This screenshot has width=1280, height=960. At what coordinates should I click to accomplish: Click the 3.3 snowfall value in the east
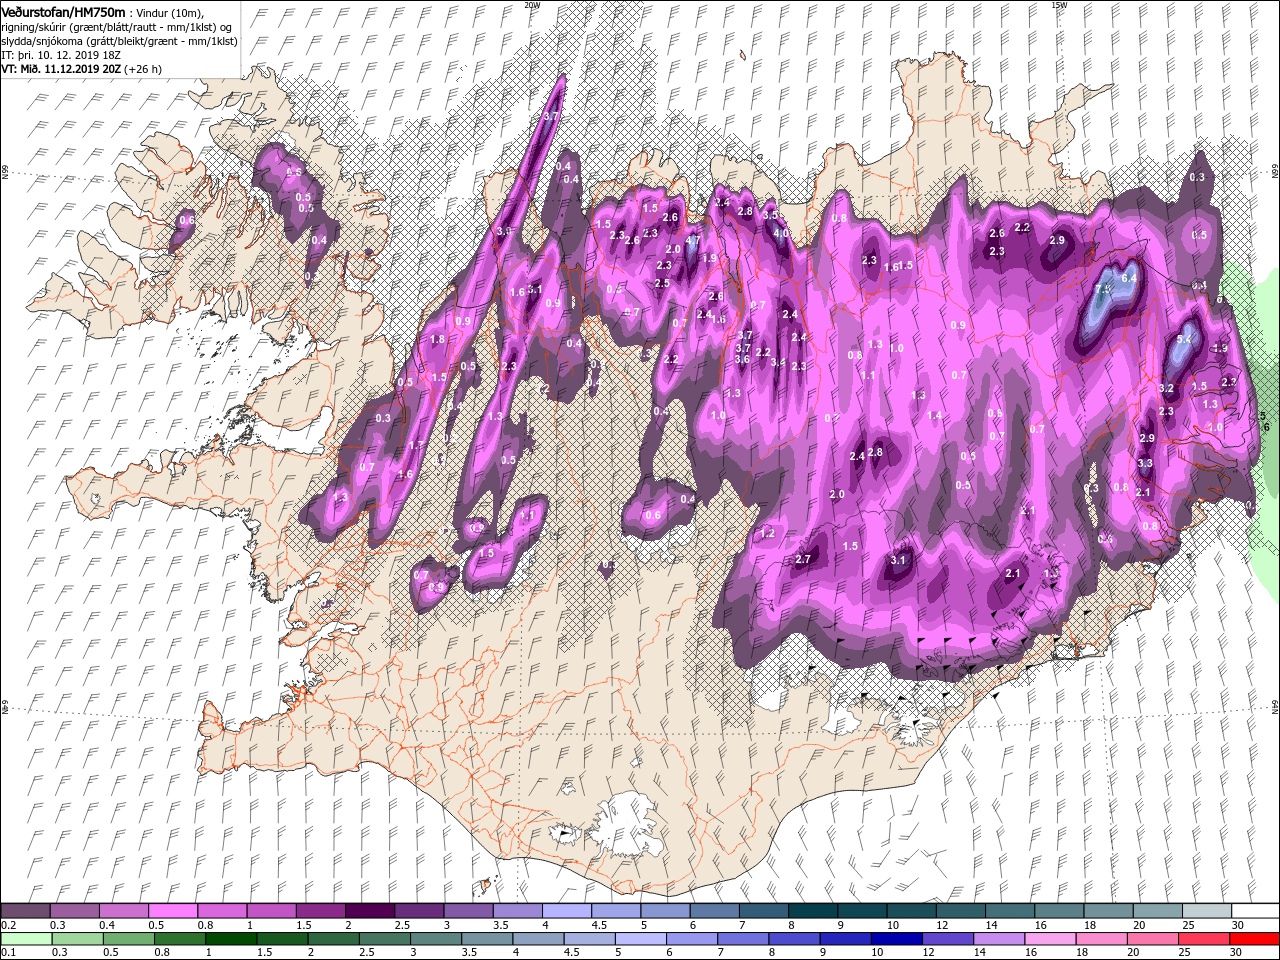tap(1146, 463)
